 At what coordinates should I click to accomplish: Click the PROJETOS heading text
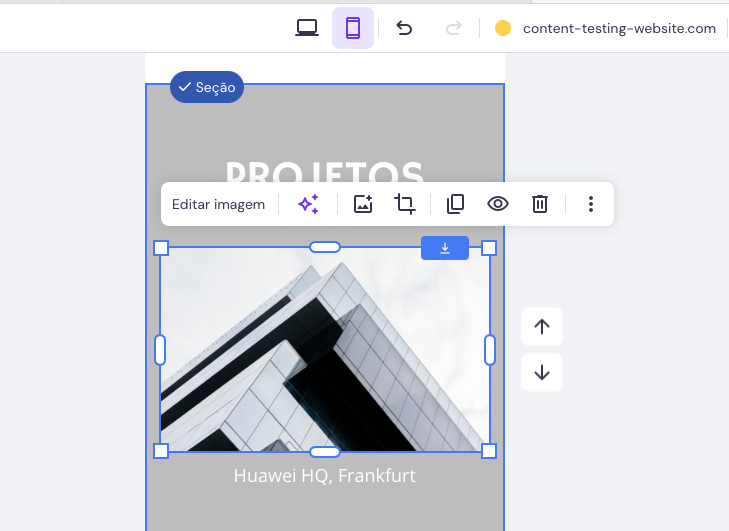(x=325, y=171)
